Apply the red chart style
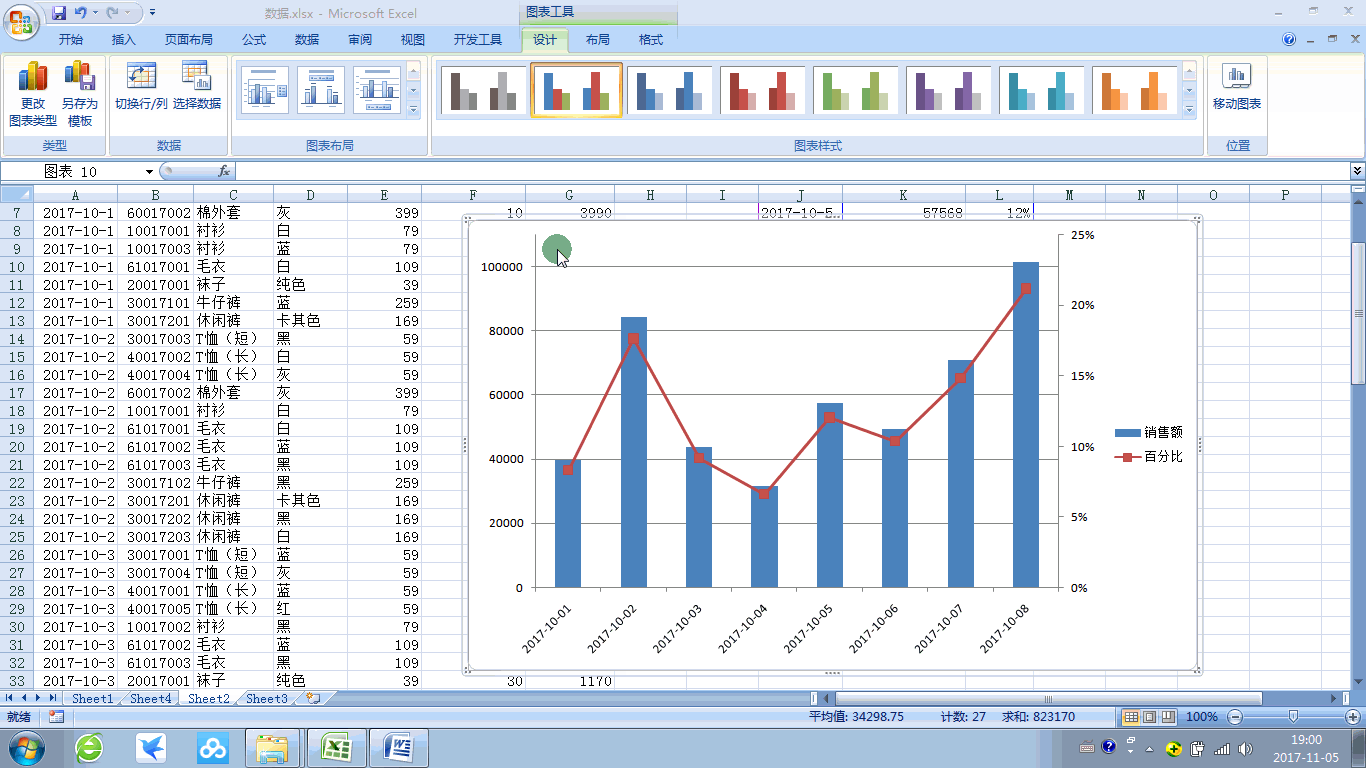Screen dimensions: 1366x768 [x=762, y=90]
